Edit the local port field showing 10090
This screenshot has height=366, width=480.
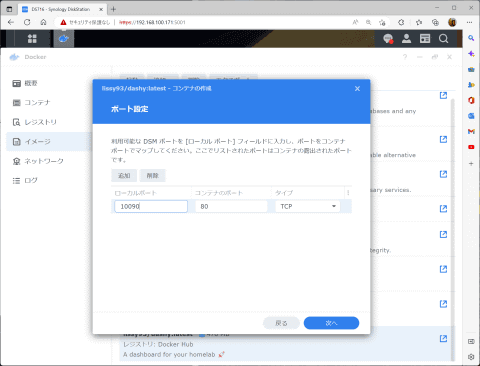point(151,206)
